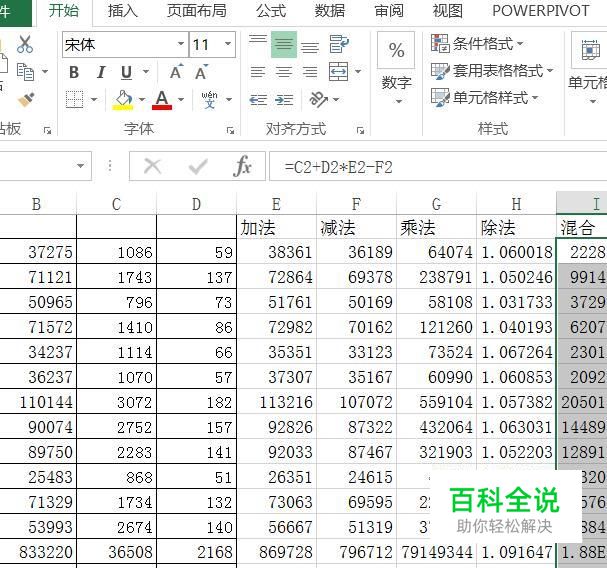Click the percent number format button
This screenshot has width=607, height=568.
click(x=396, y=50)
